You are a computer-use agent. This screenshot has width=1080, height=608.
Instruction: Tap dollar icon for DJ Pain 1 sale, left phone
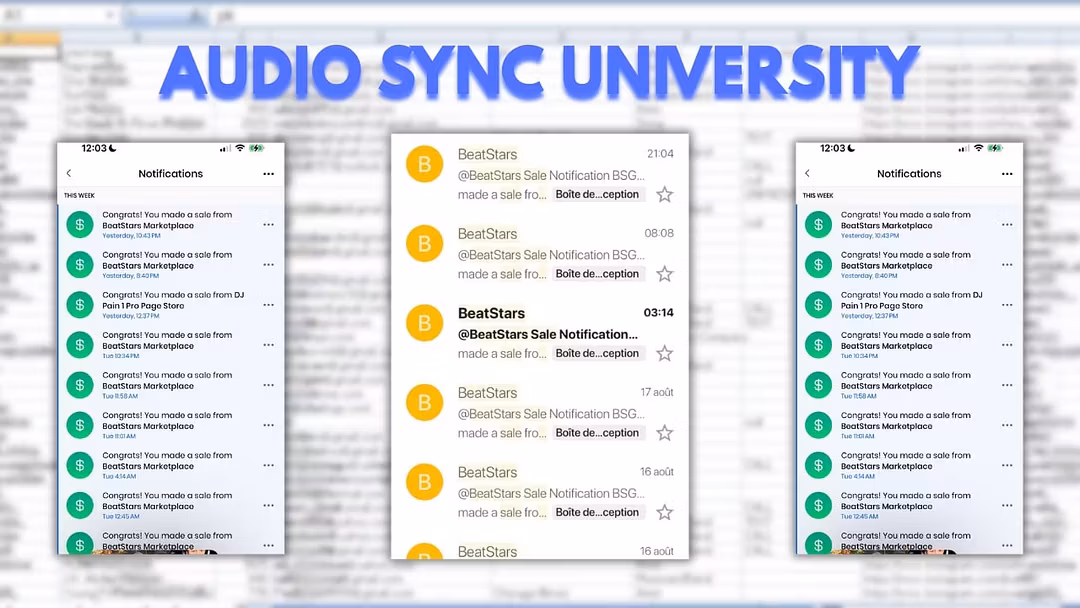tap(80, 305)
